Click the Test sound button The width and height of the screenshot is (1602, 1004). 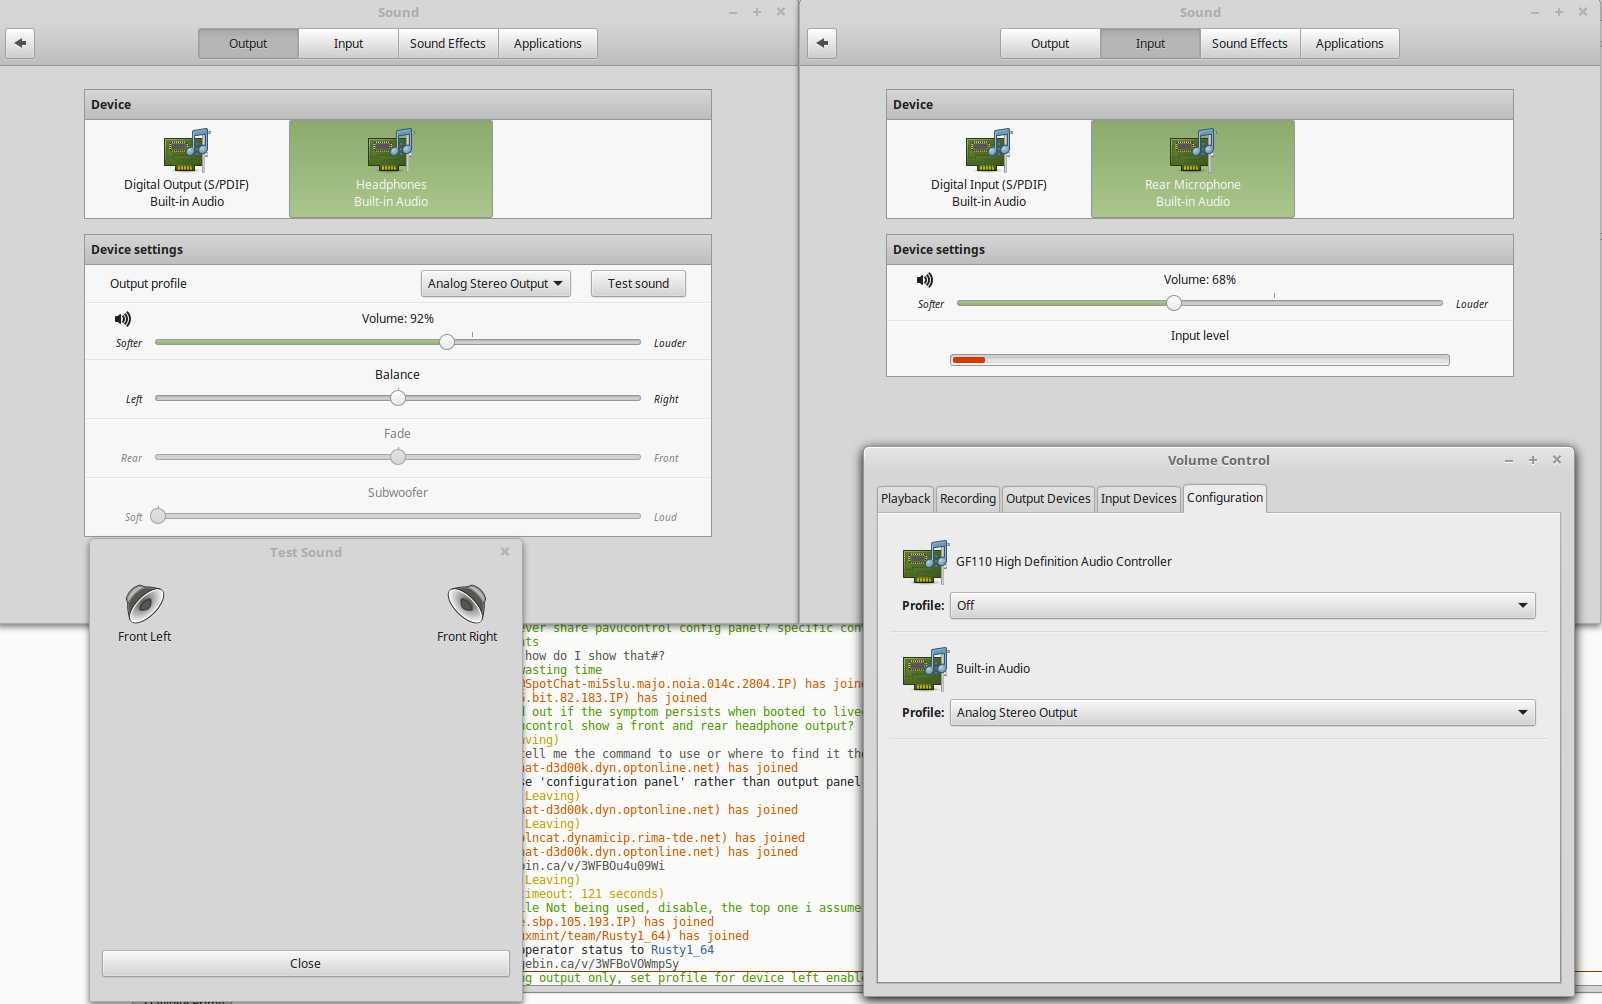(x=638, y=284)
